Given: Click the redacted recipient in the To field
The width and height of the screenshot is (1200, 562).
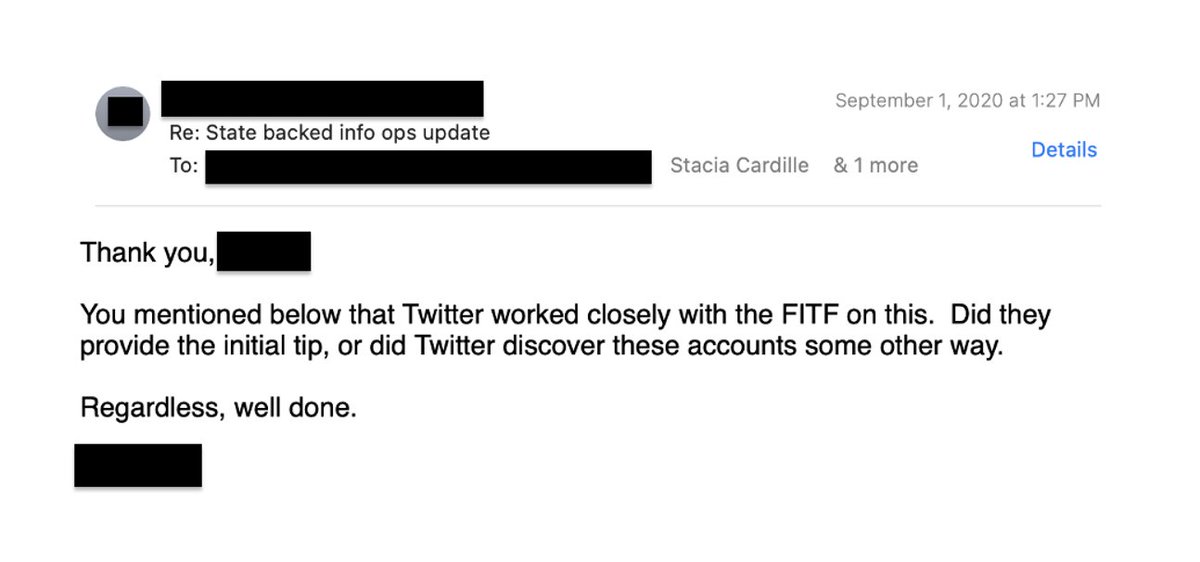Looking at the screenshot, I should 428,167.
